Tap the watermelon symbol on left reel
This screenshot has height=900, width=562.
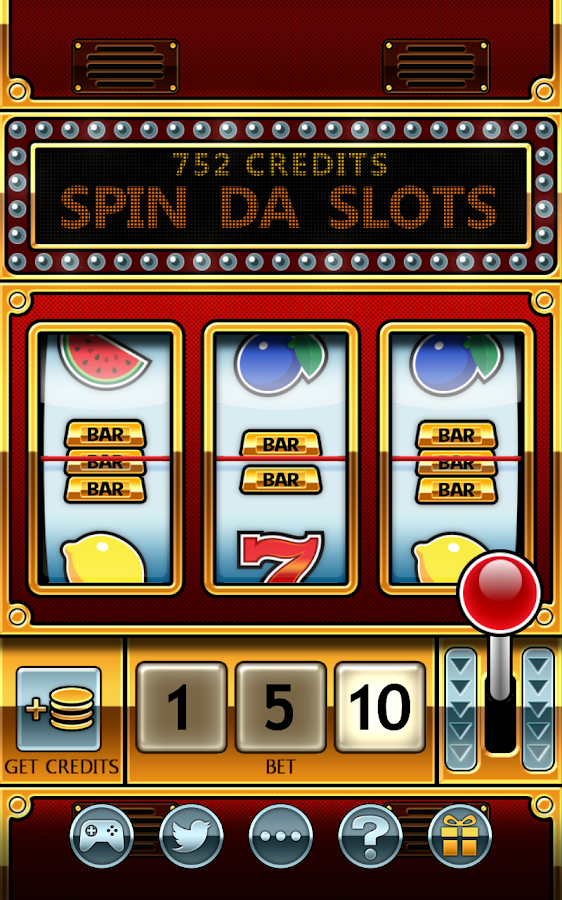104,362
